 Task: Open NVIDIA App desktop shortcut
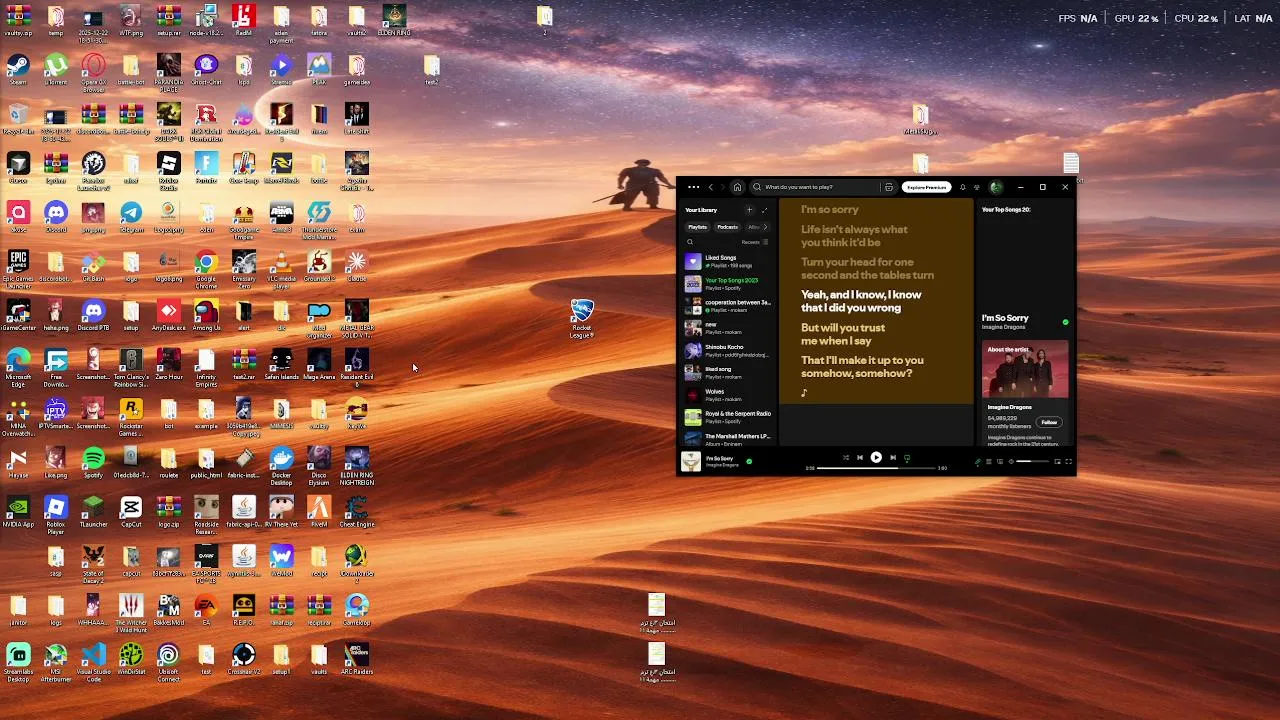[18, 511]
